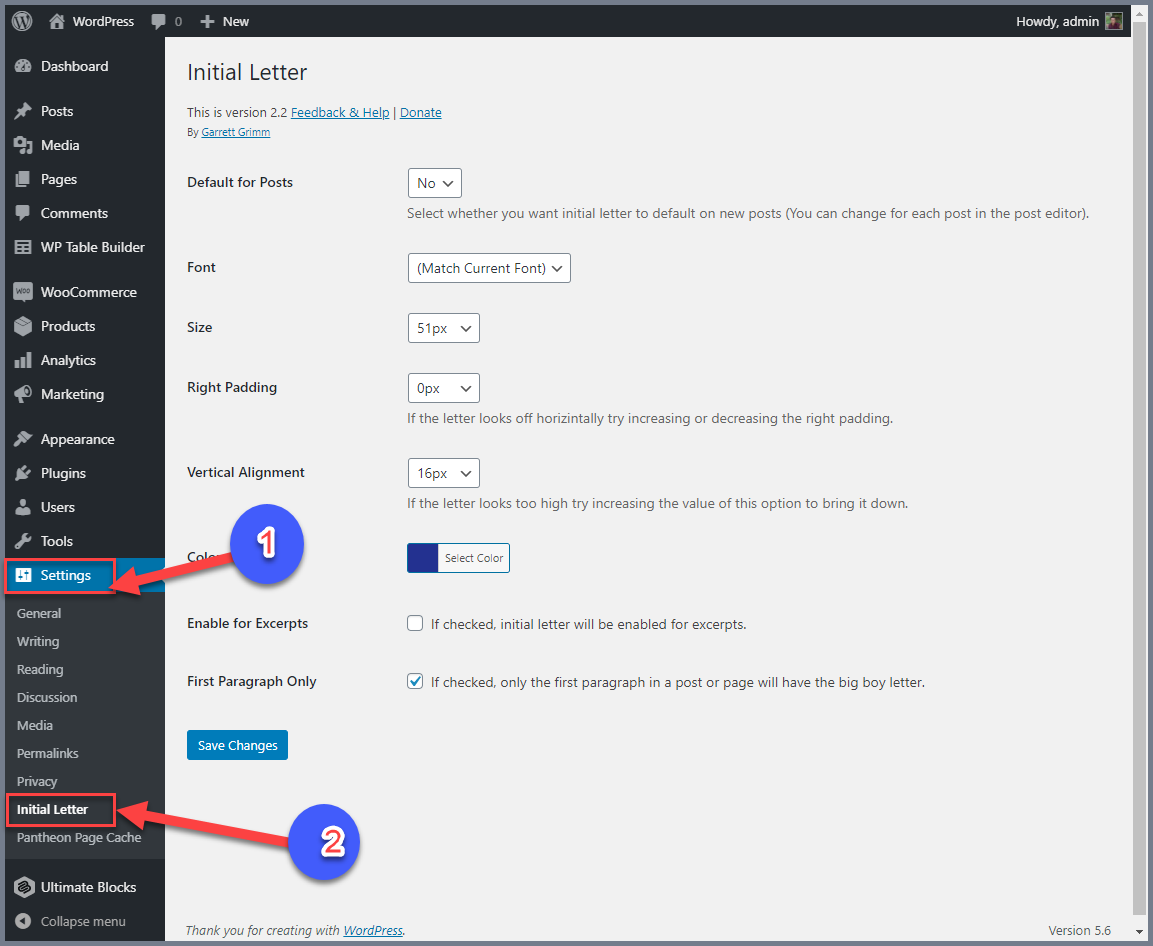The image size is (1153, 946).
Task: Click the Users person icon
Action: [x=24, y=507]
